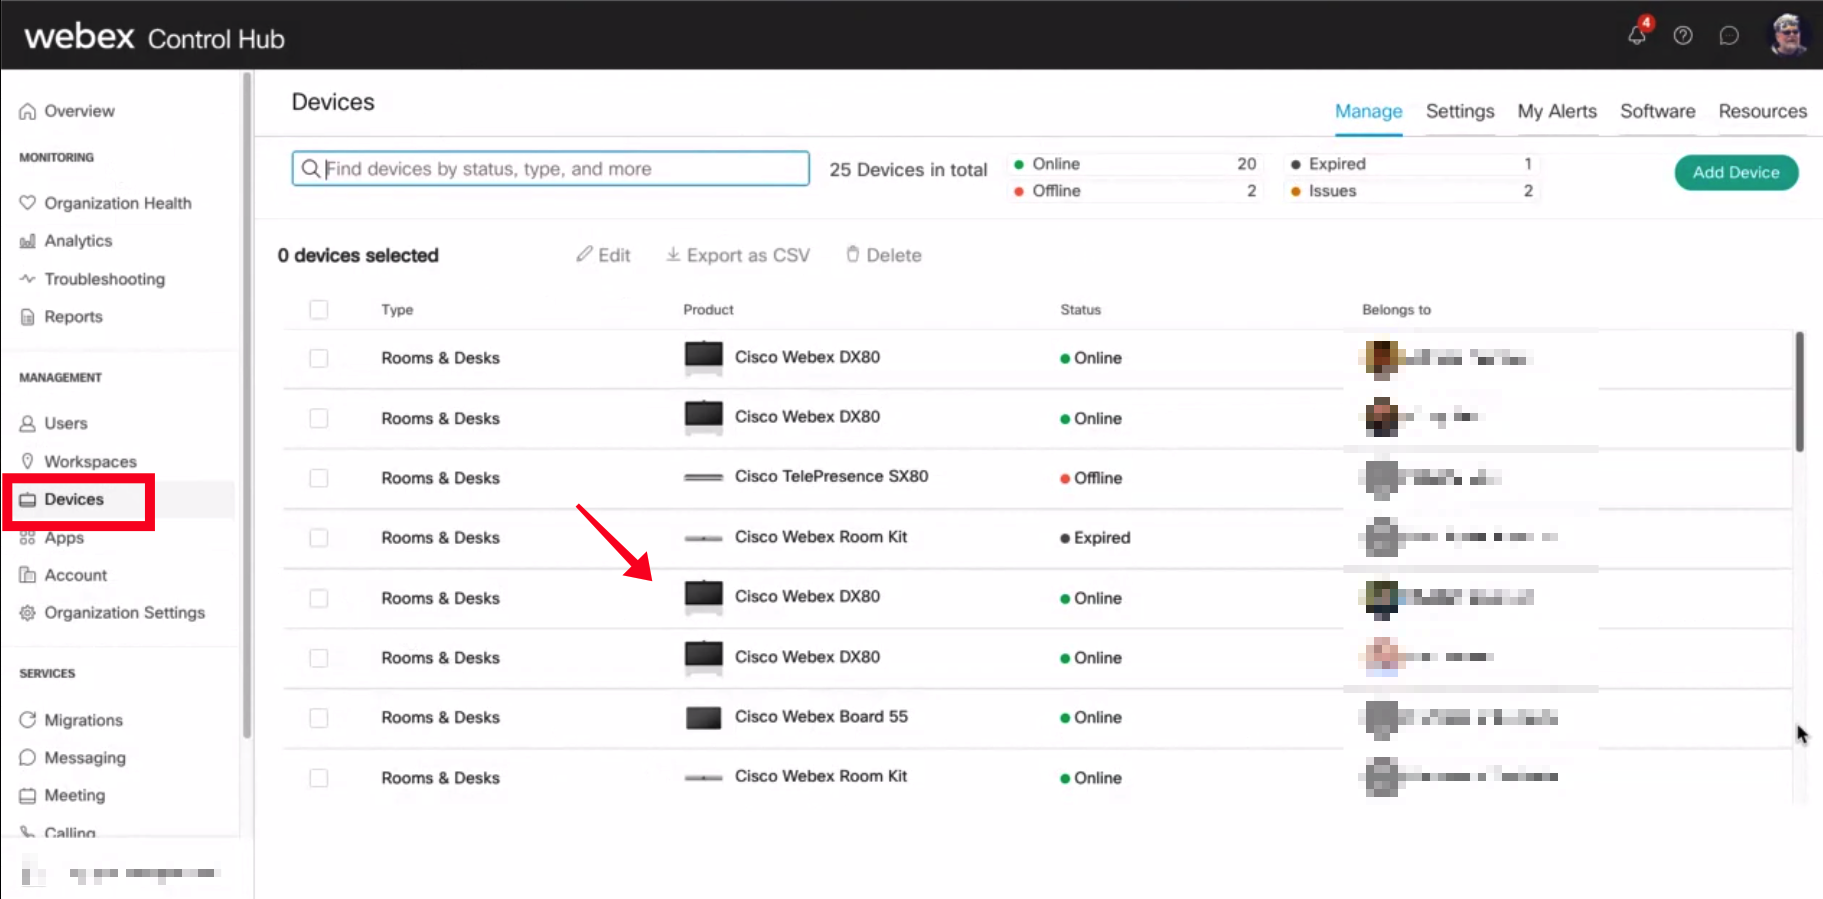
Task: Switch to the Resources tab
Action: pyautogui.click(x=1762, y=112)
